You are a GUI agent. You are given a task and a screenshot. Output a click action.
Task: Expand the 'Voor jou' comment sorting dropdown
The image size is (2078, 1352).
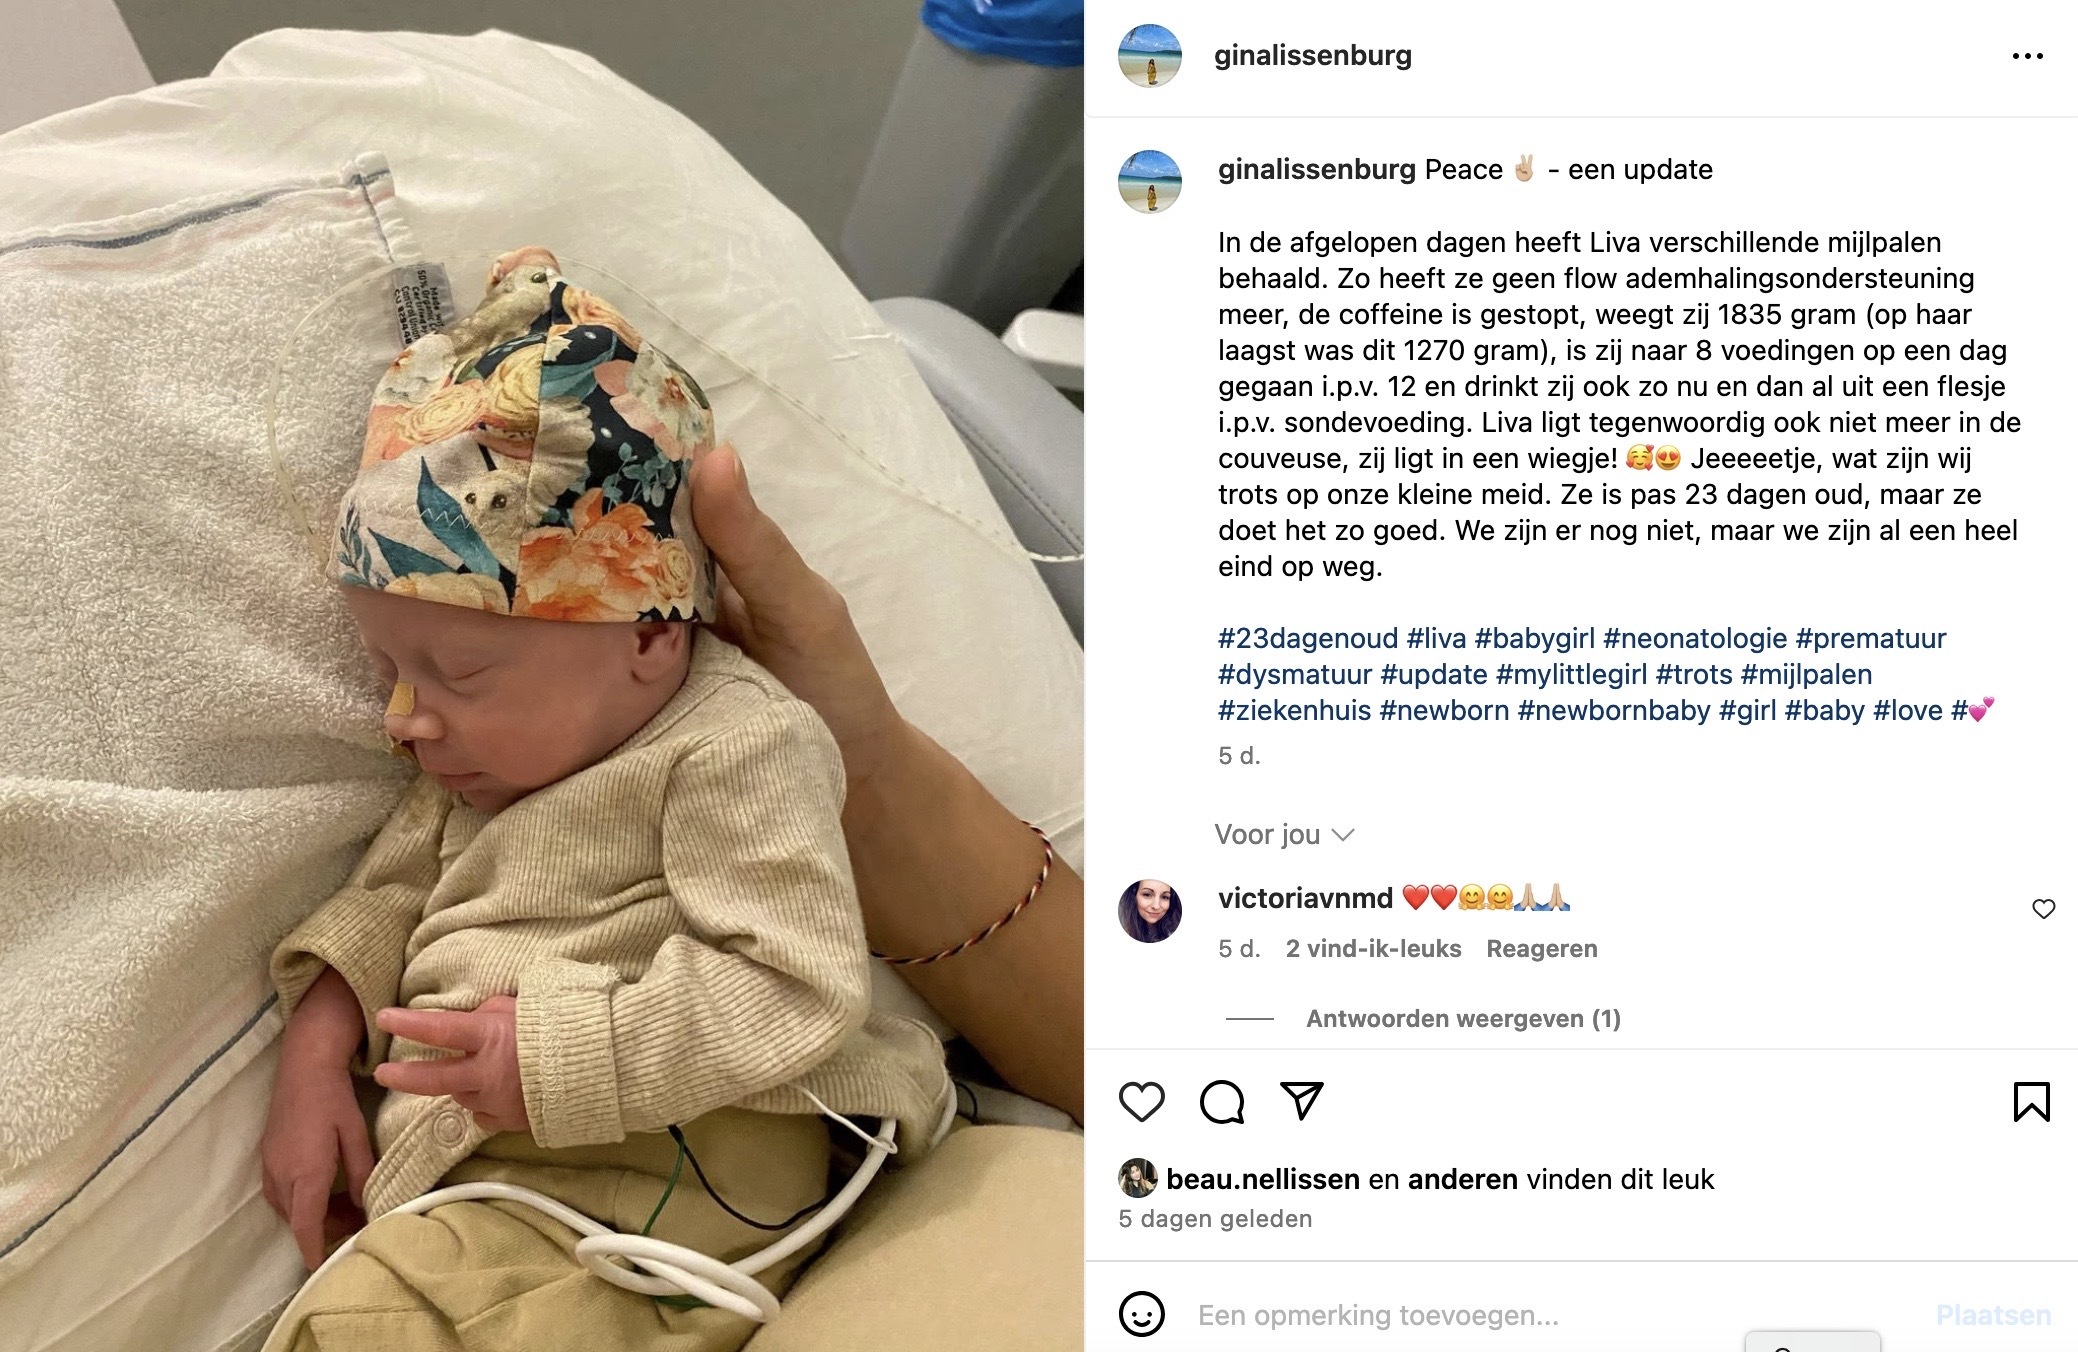pyautogui.click(x=1284, y=834)
